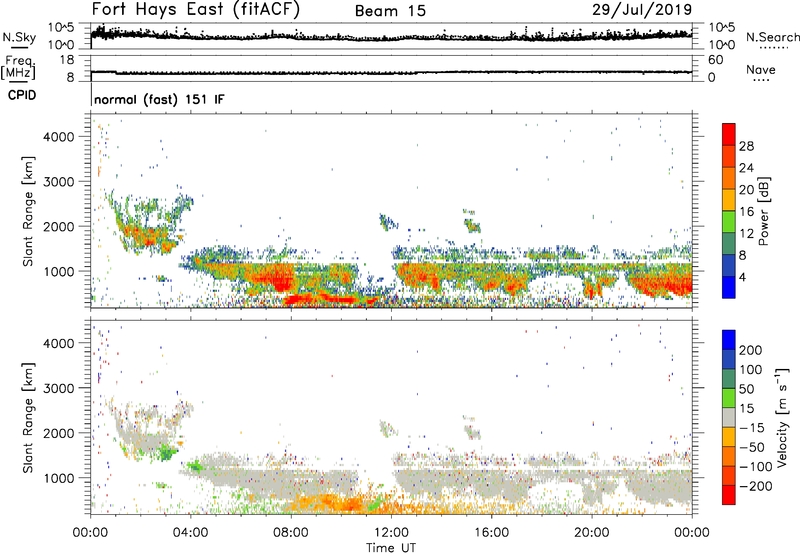This screenshot has width=800, height=554.
Task: Click the "16:00" time tick label
Action: tap(491, 533)
